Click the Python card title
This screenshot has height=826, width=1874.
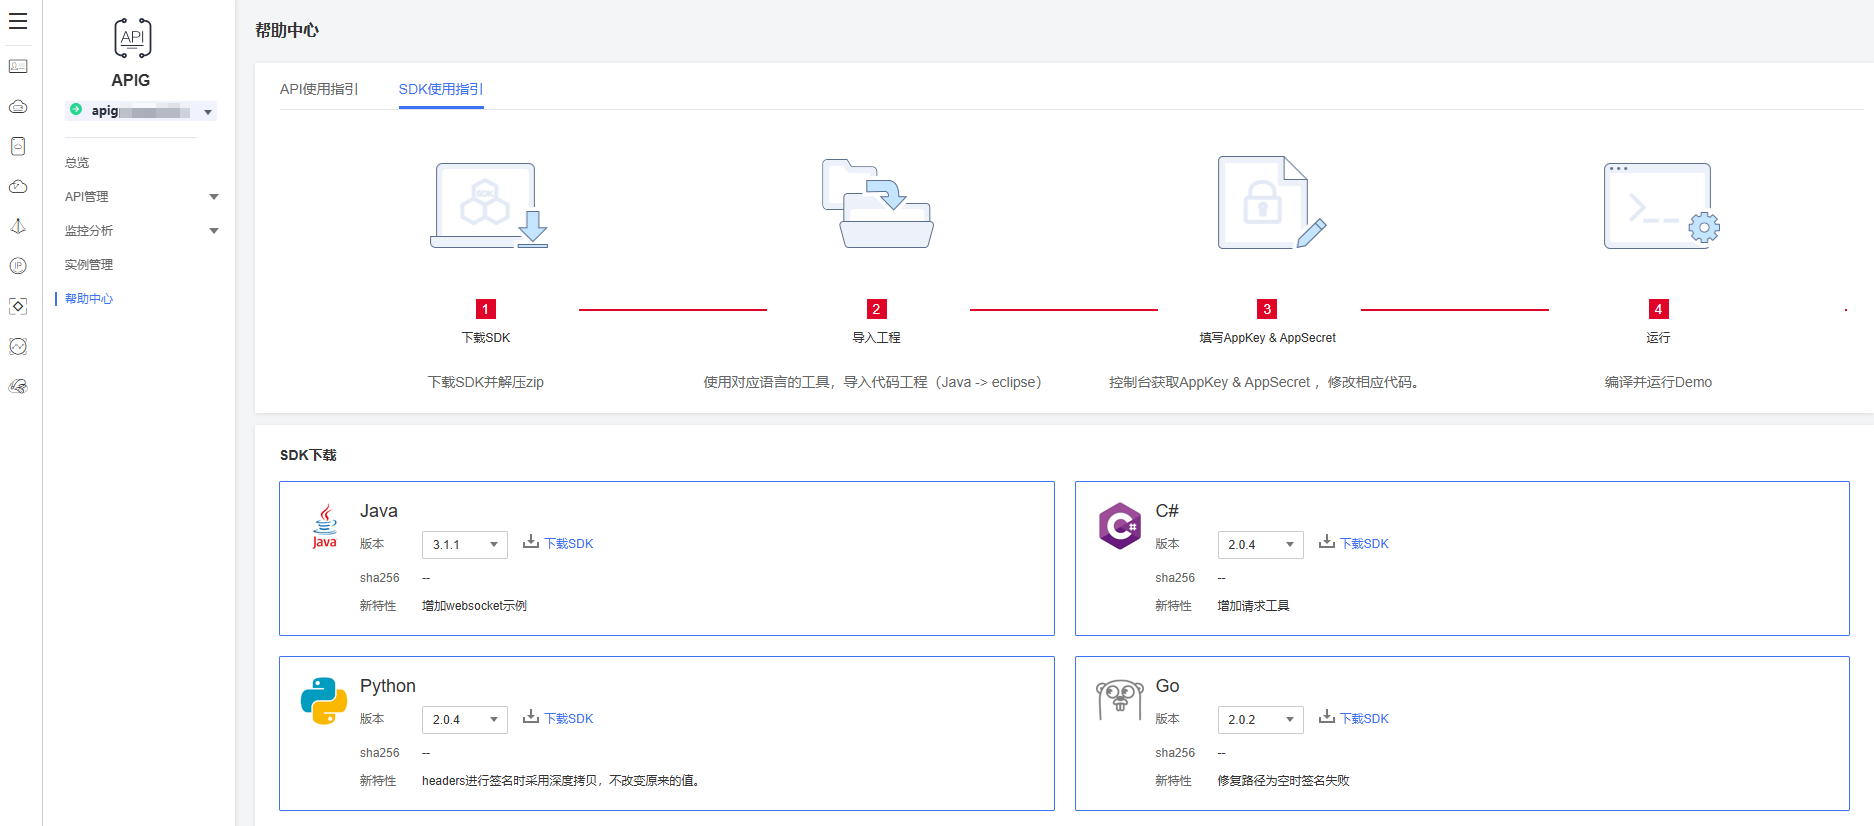click(388, 686)
